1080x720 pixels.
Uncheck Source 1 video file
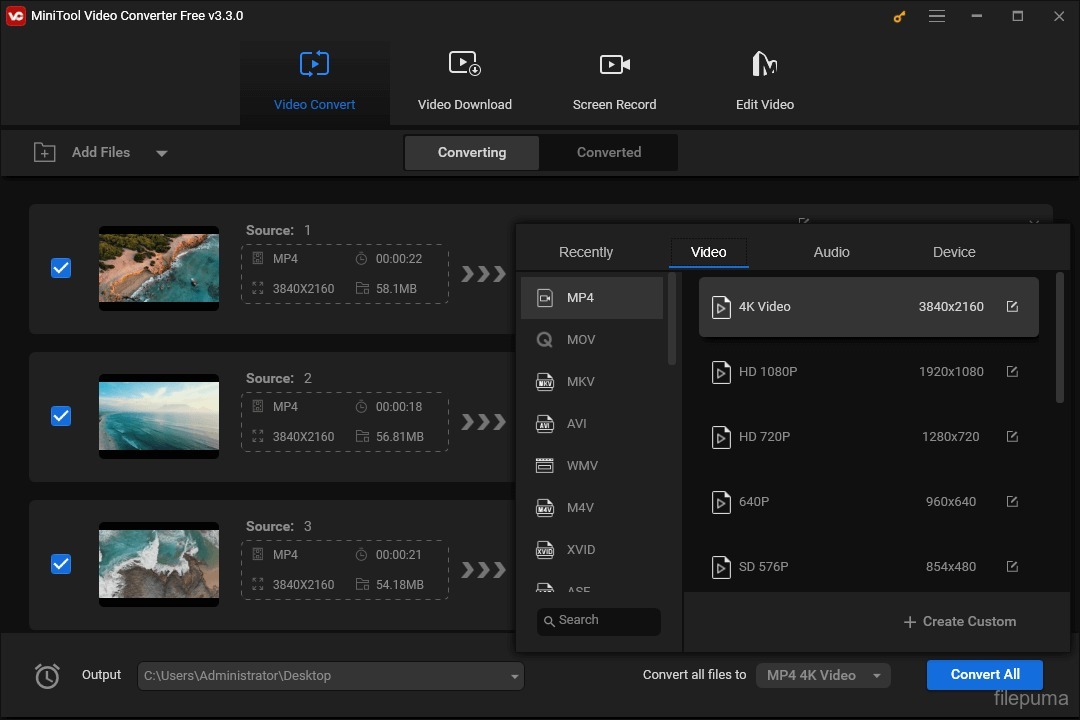61,268
